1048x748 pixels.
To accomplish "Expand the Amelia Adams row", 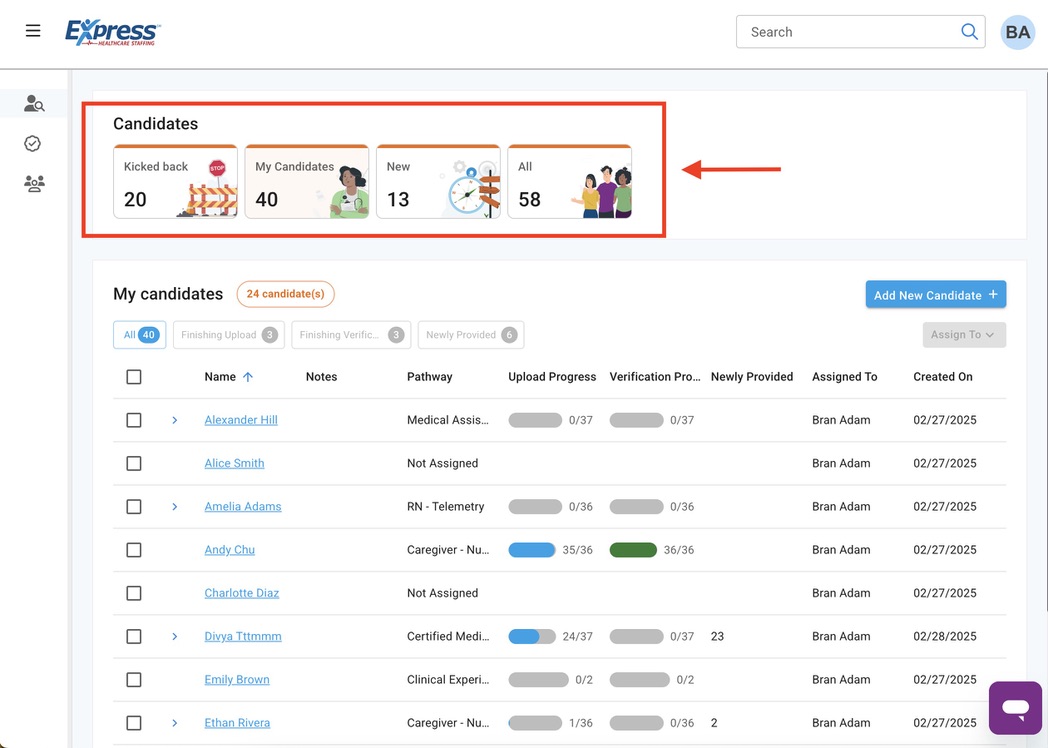I will (175, 507).
